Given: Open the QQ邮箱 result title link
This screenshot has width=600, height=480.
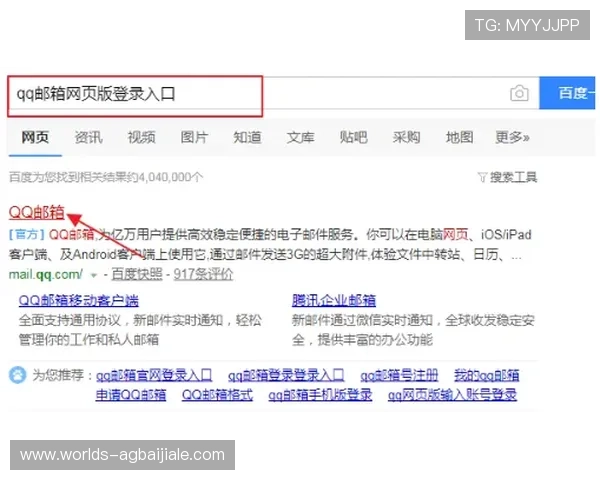Looking at the screenshot, I should [x=37, y=212].
